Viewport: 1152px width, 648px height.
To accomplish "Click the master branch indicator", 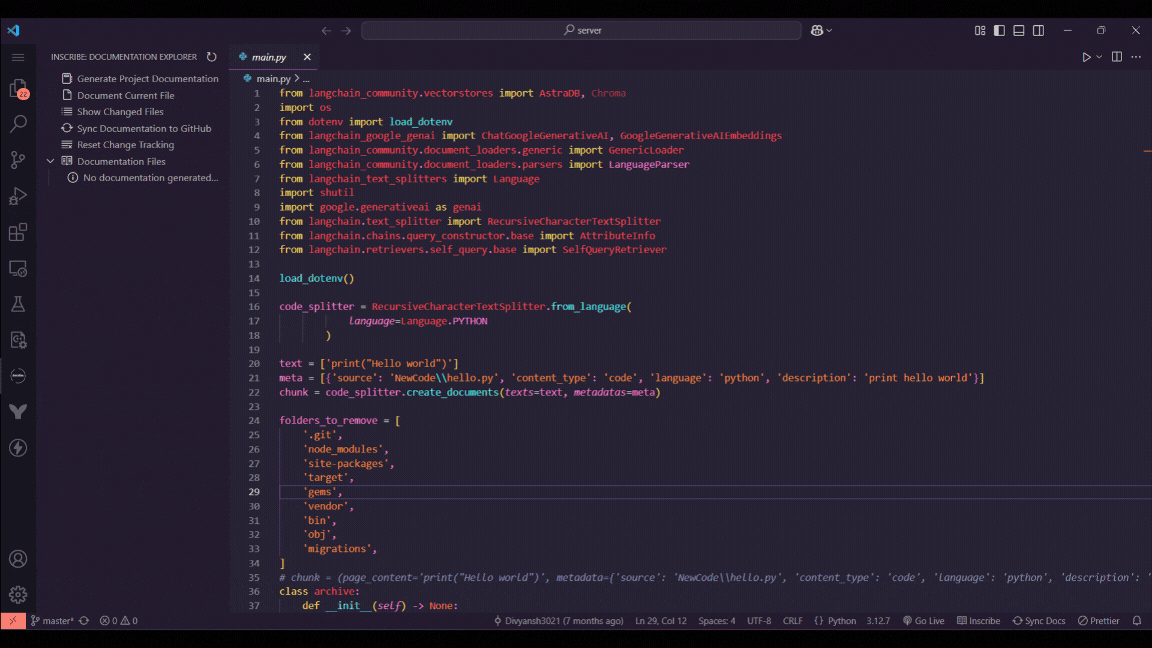I will [x=52, y=621].
